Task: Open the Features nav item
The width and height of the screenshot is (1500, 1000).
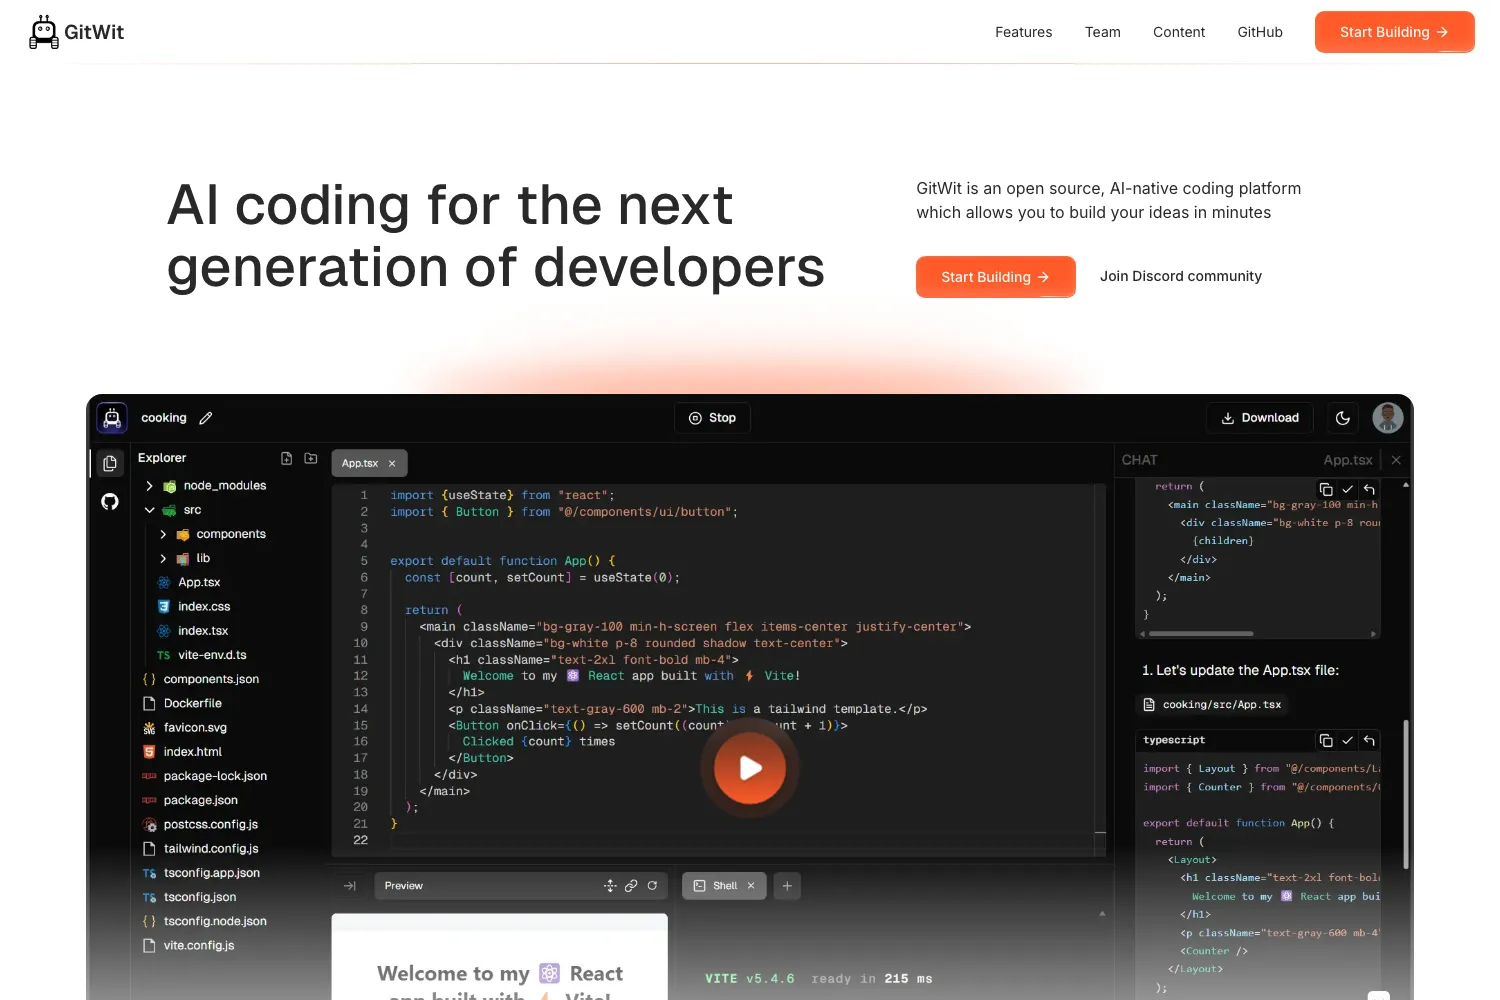Action: point(1023,32)
